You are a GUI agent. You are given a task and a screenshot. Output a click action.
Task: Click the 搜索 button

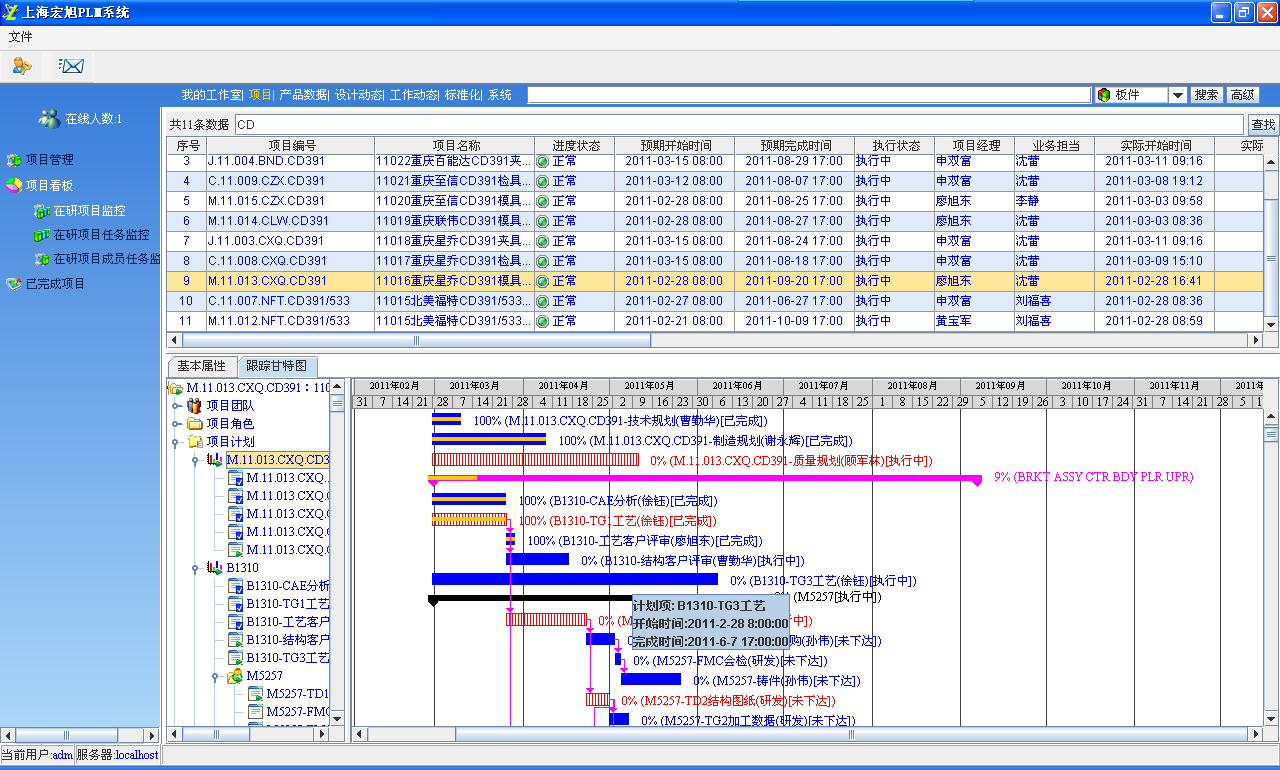pyautogui.click(x=1207, y=95)
